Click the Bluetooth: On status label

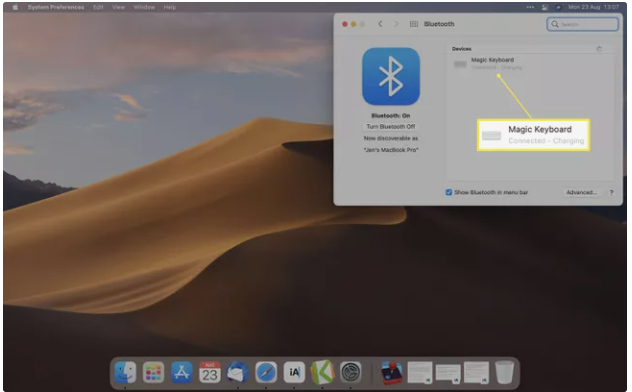tap(391, 116)
